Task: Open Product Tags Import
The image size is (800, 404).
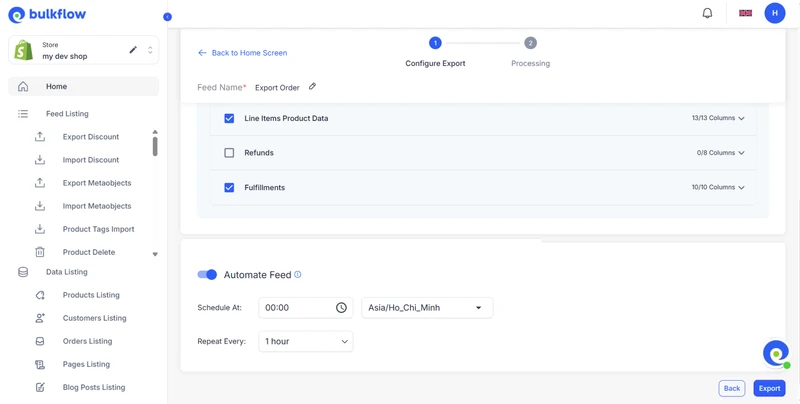Action: (98, 229)
